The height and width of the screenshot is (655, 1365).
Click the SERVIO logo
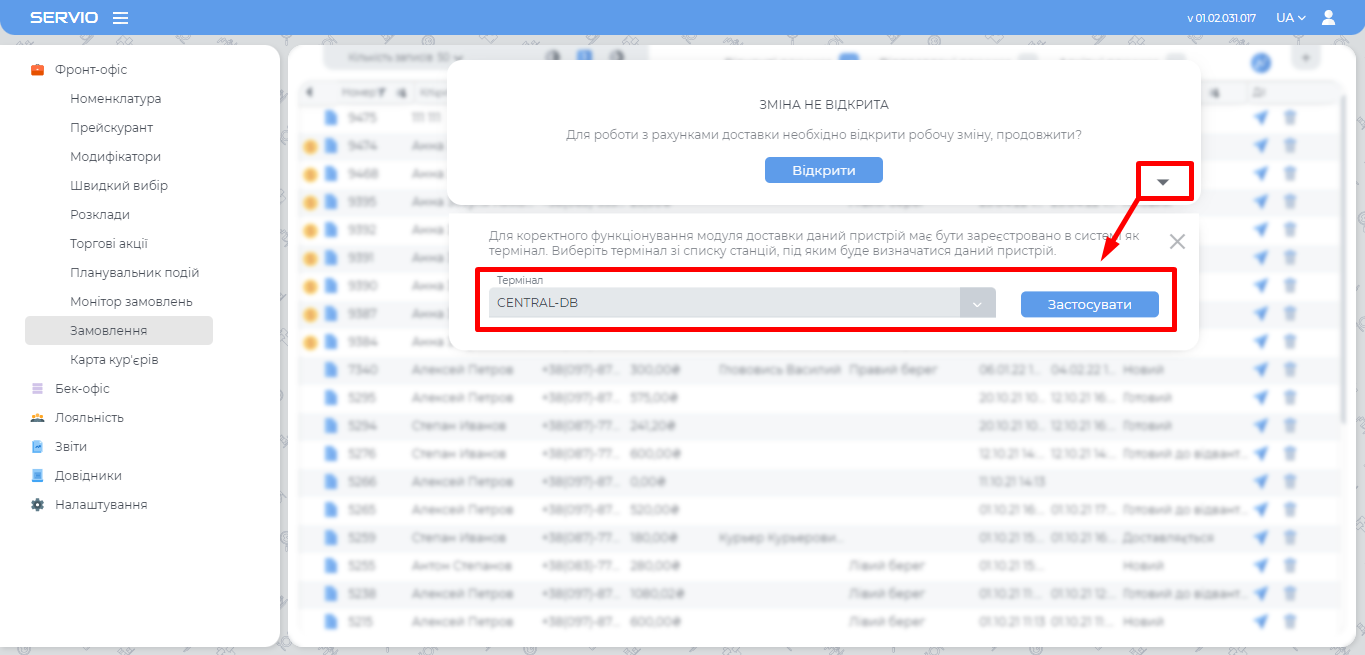[x=64, y=18]
